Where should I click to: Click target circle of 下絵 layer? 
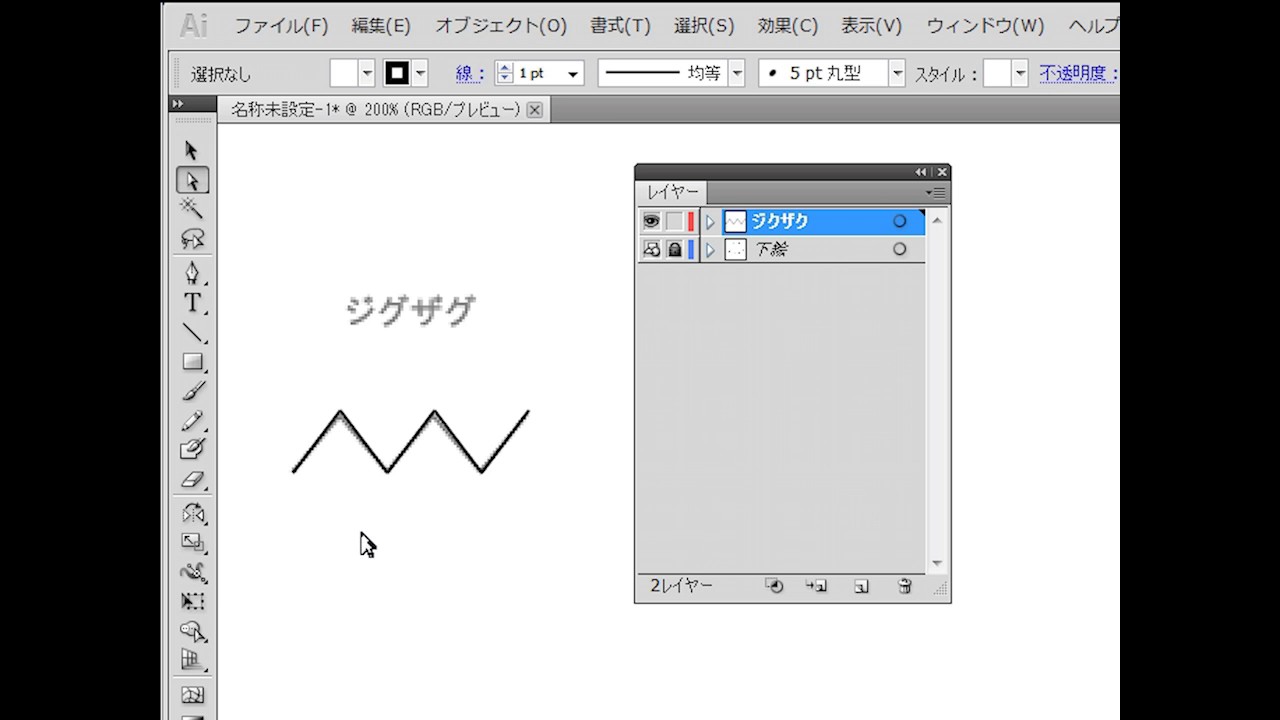(899, 249)
